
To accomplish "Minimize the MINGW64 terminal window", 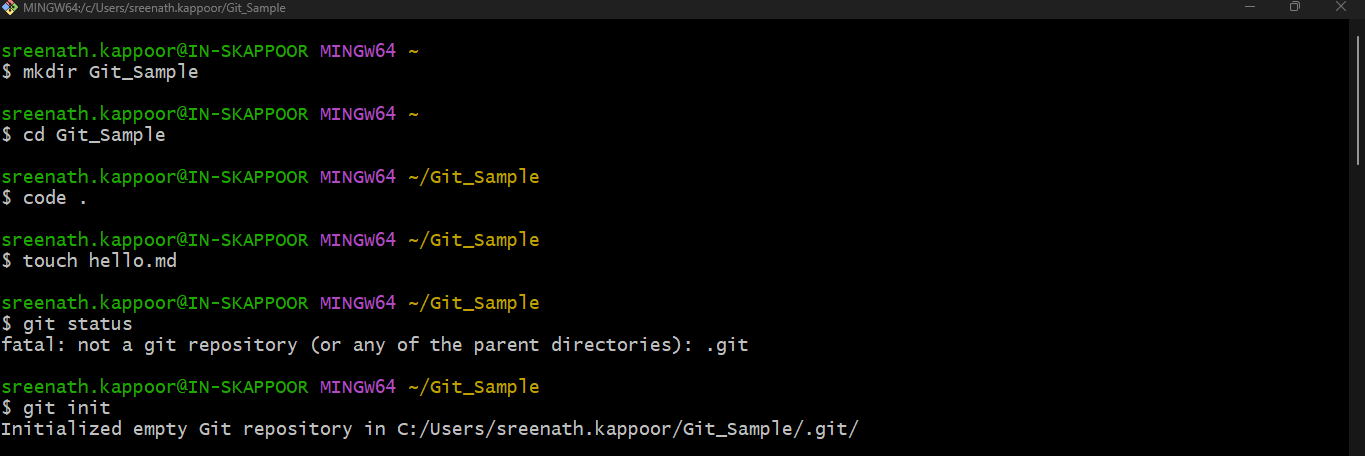I will 1248,7.
